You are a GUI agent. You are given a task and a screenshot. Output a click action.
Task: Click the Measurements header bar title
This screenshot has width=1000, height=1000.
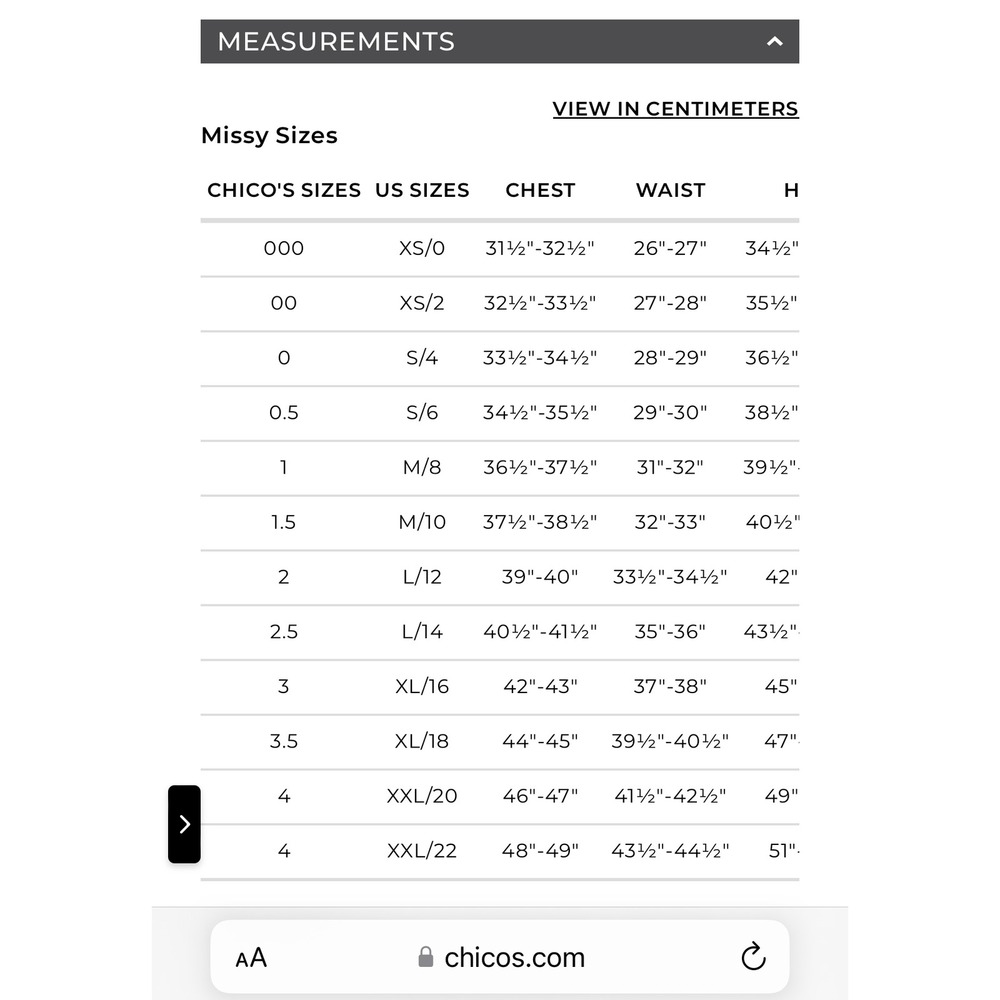coord(336,42)
